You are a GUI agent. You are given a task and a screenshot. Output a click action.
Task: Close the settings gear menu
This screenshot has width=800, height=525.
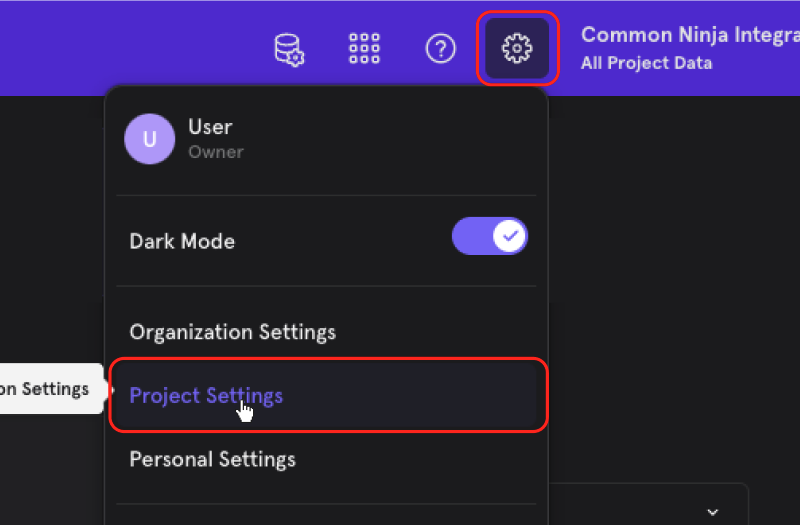(x=517, y=48)
